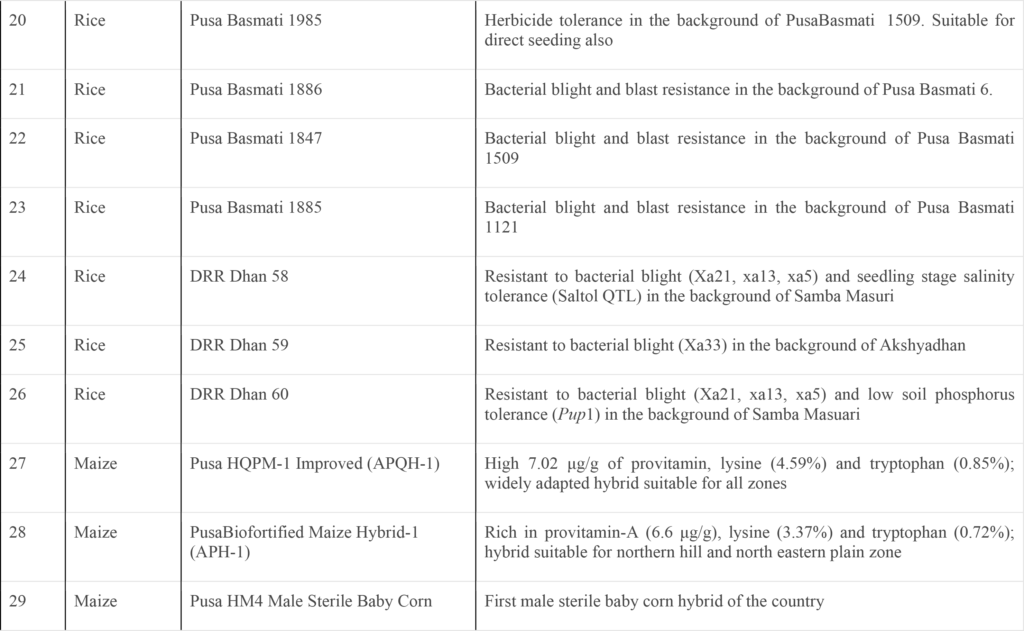Click the Pup1 low soil phosphorus description
The height and width of the screenshot is (631, 1024).
click(749, 404)
